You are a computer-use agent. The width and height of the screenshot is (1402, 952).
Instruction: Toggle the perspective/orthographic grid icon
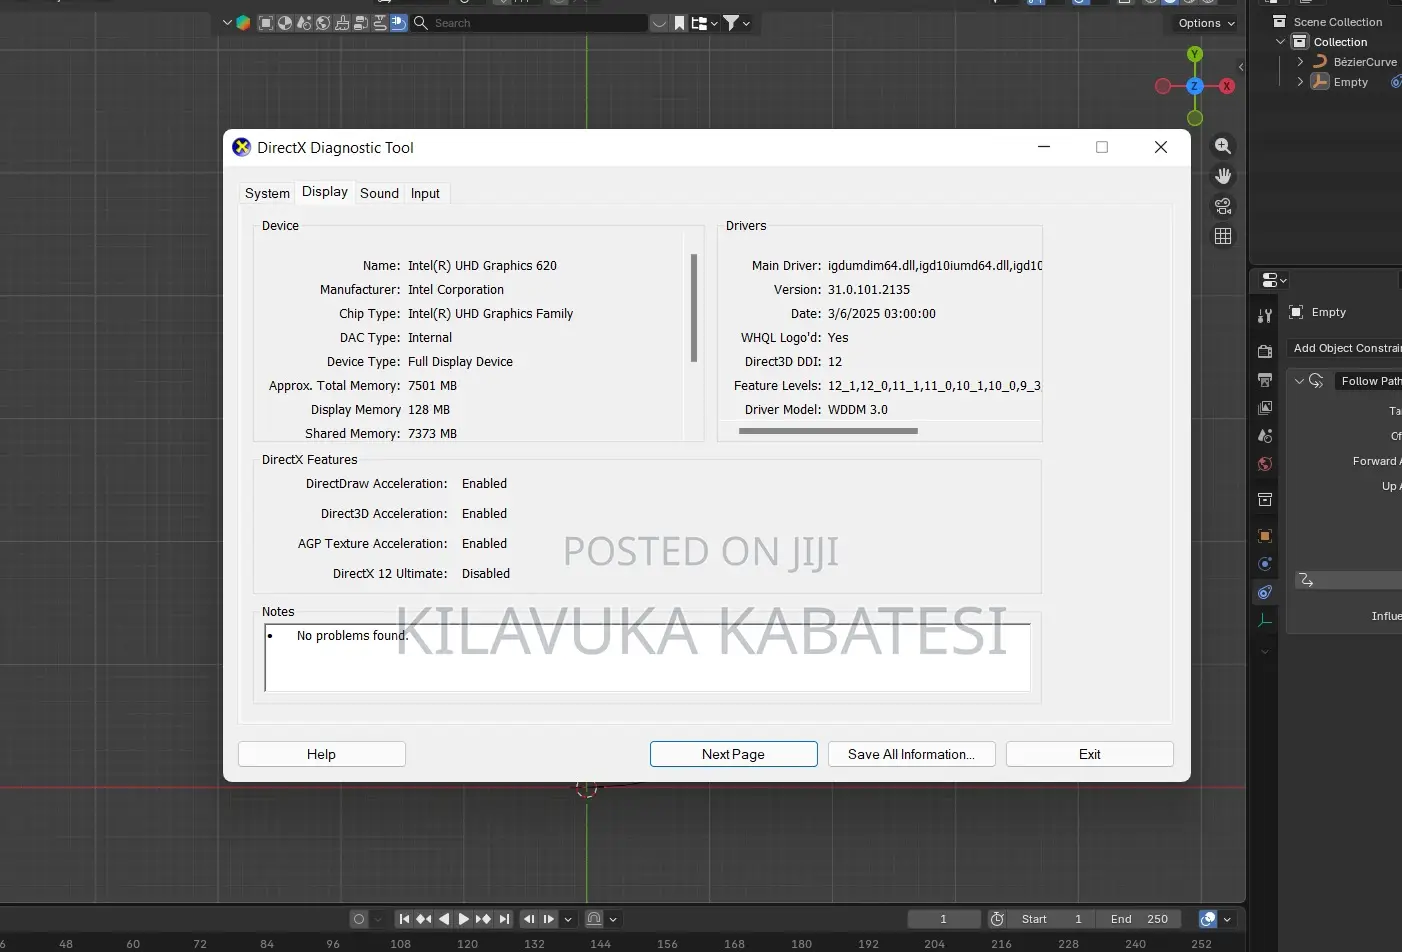[x=1223, y=236]
